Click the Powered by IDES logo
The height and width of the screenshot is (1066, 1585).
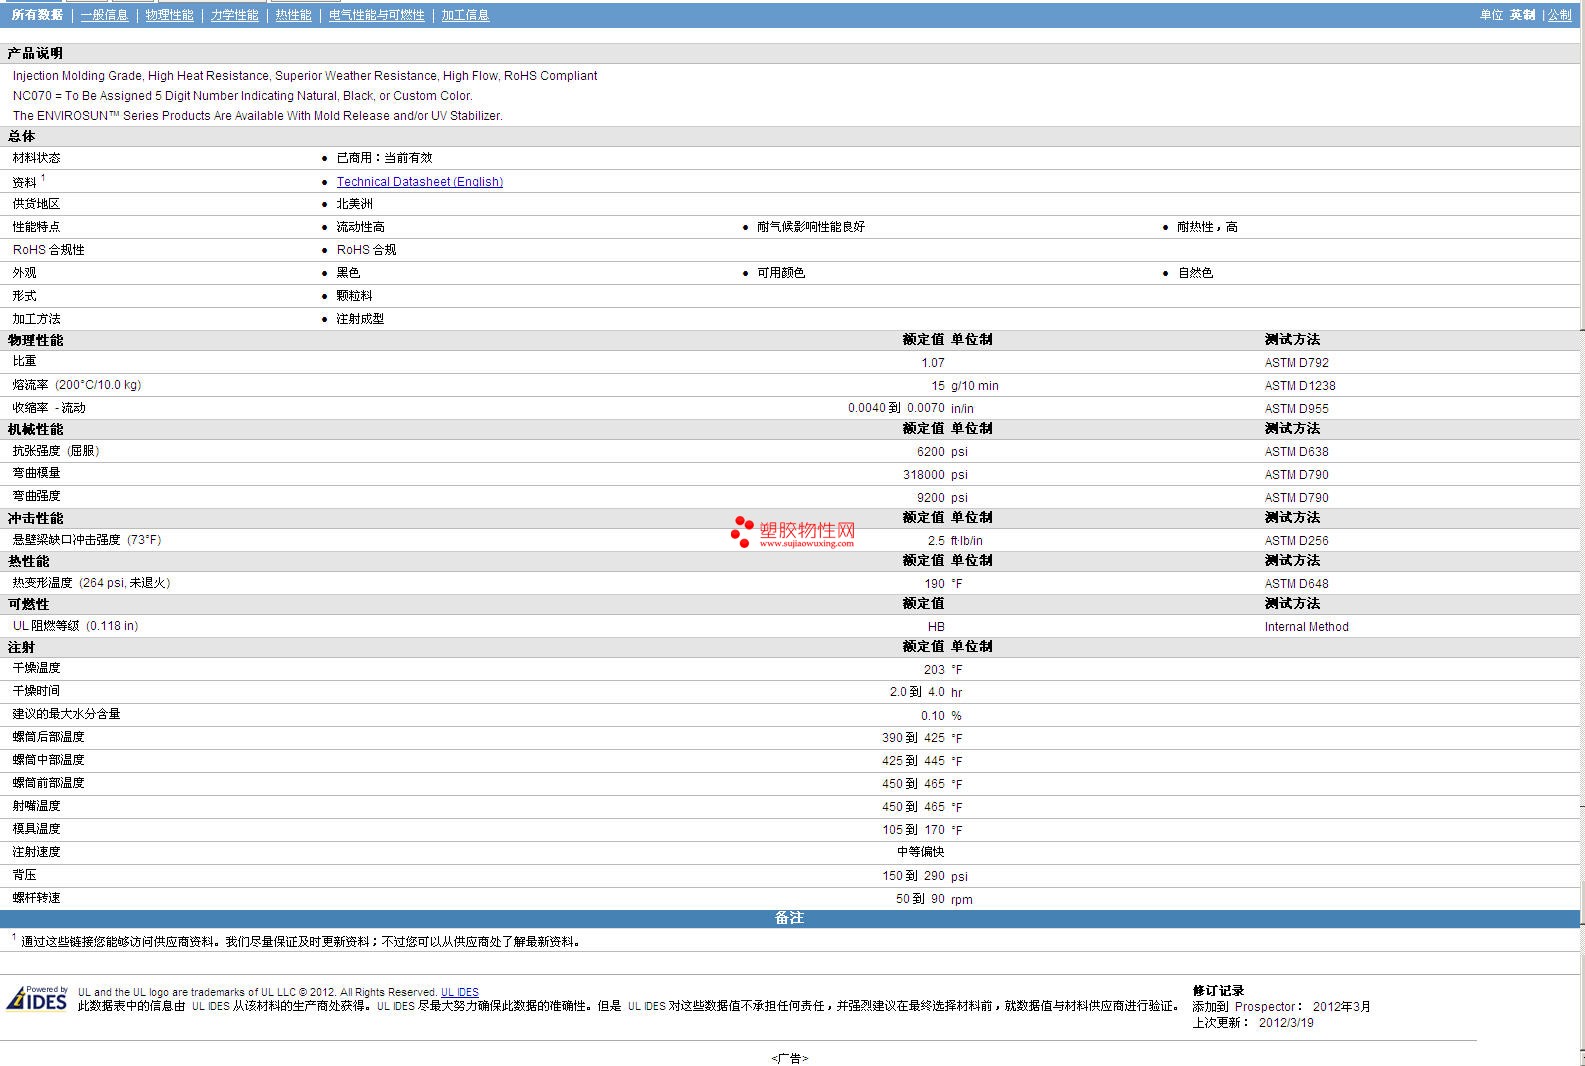pos(37,998)
